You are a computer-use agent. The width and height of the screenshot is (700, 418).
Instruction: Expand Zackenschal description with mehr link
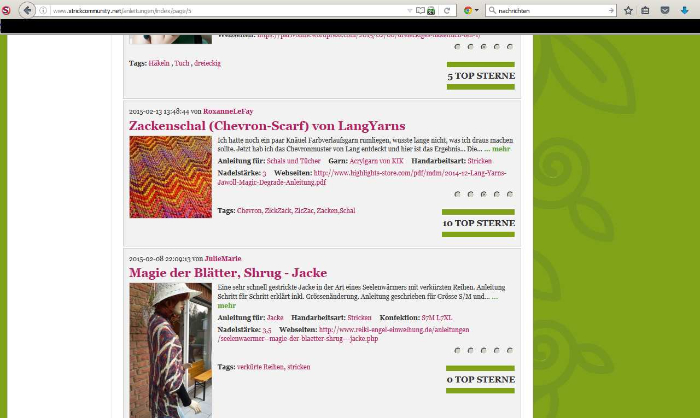coord(501,149)
